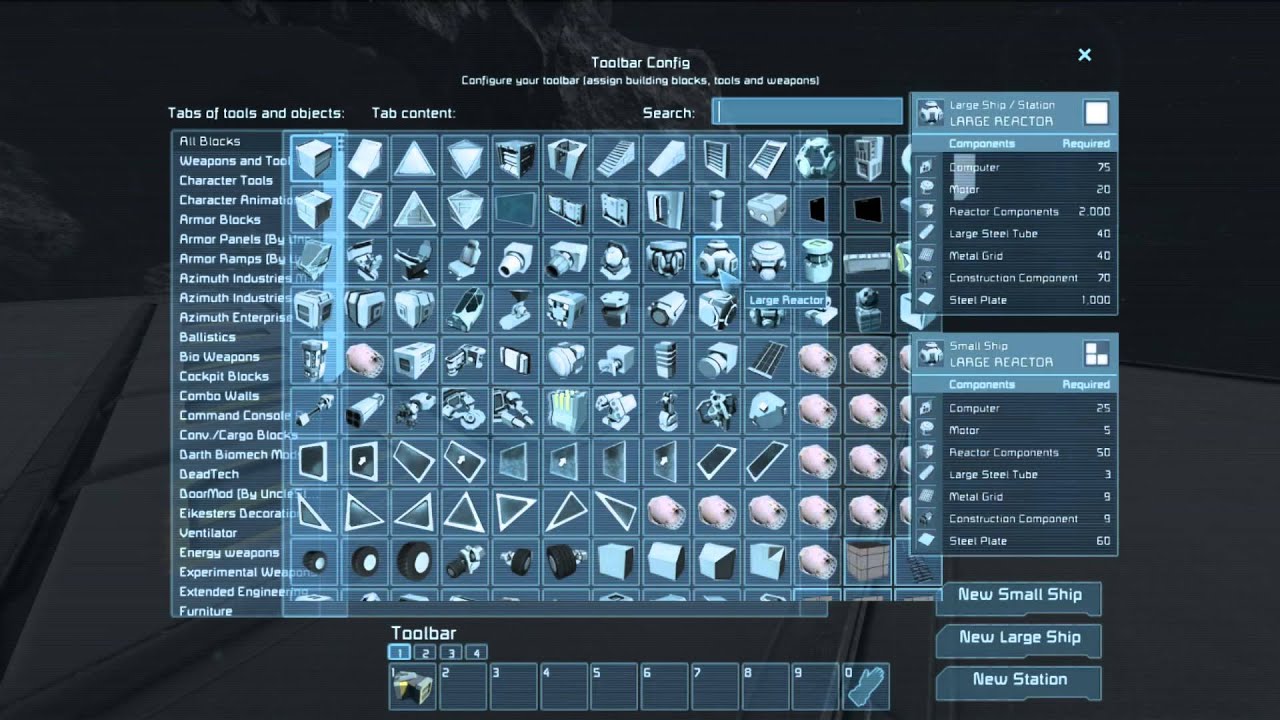Switch to toolbar page 3

(x=451, y=653)
